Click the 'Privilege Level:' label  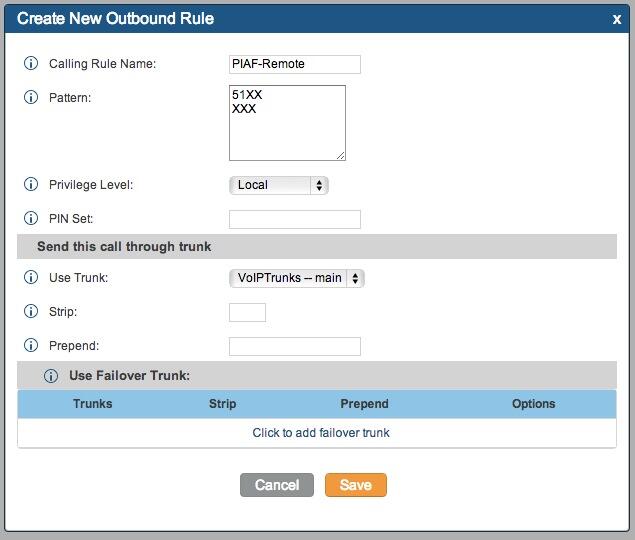(x=91, y=185)
